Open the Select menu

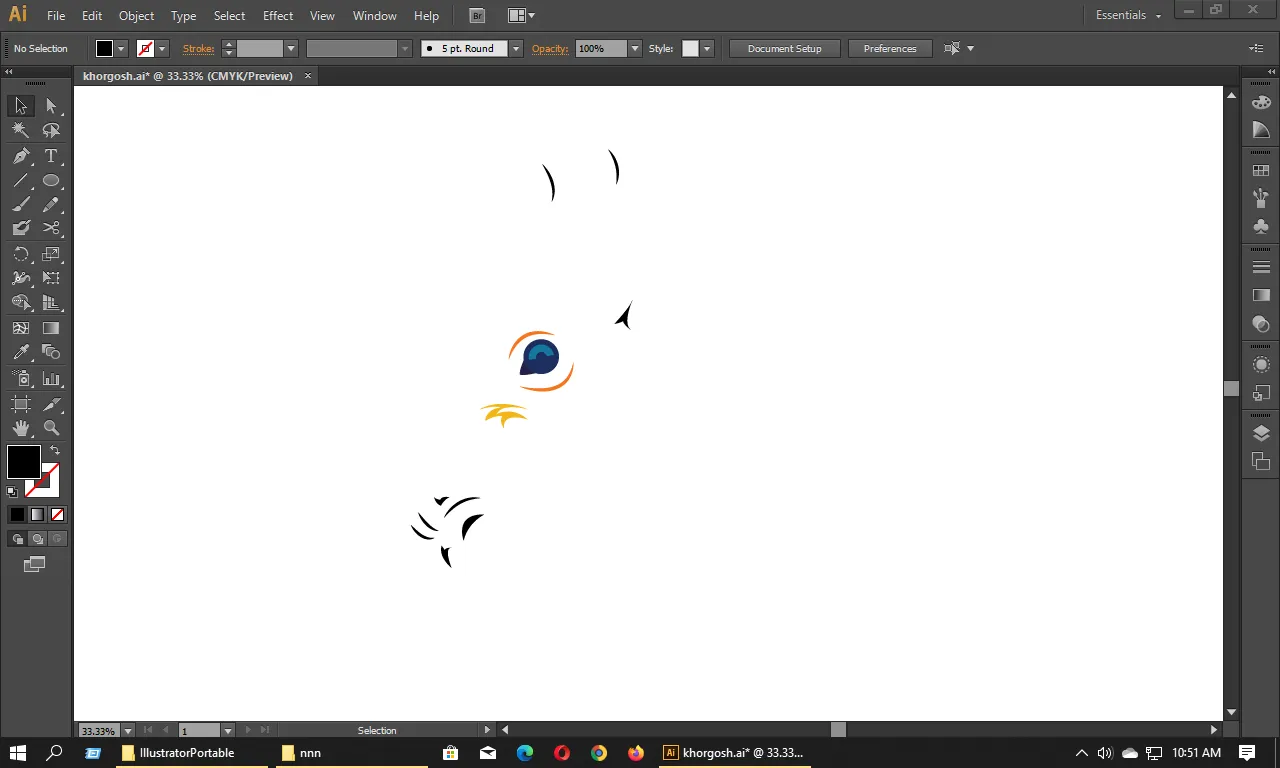[x=229, y=16]
